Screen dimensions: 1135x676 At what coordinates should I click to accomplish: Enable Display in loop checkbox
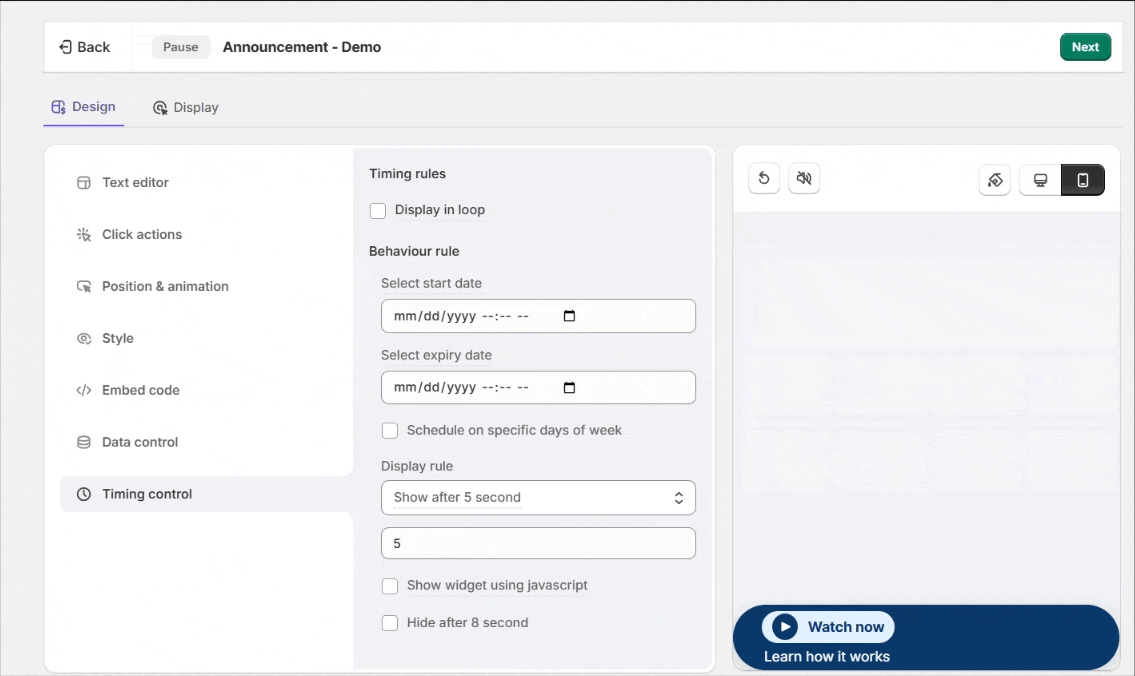[x=378, y=211]
